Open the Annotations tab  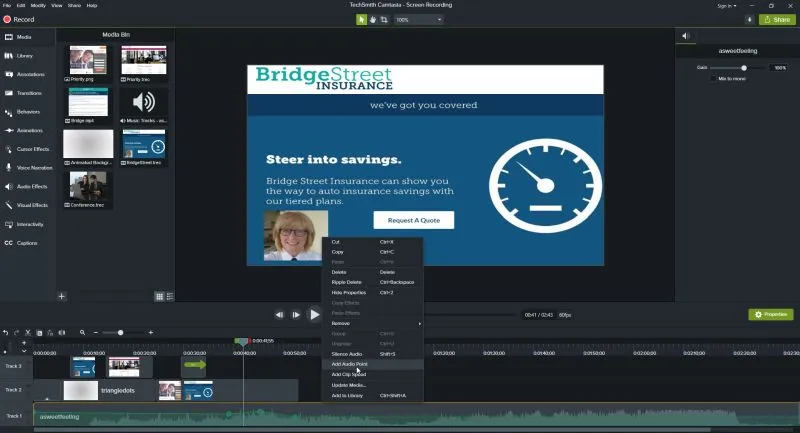point(28,74)
